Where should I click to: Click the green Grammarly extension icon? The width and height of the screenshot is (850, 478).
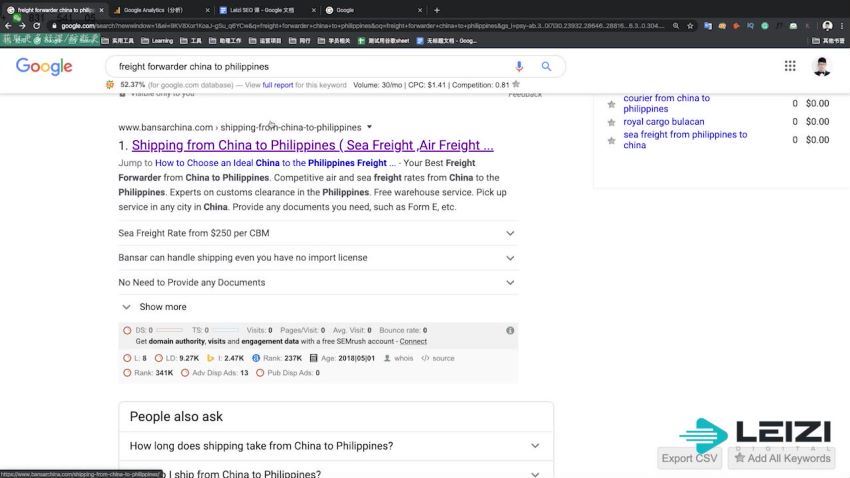click(764, 25)
